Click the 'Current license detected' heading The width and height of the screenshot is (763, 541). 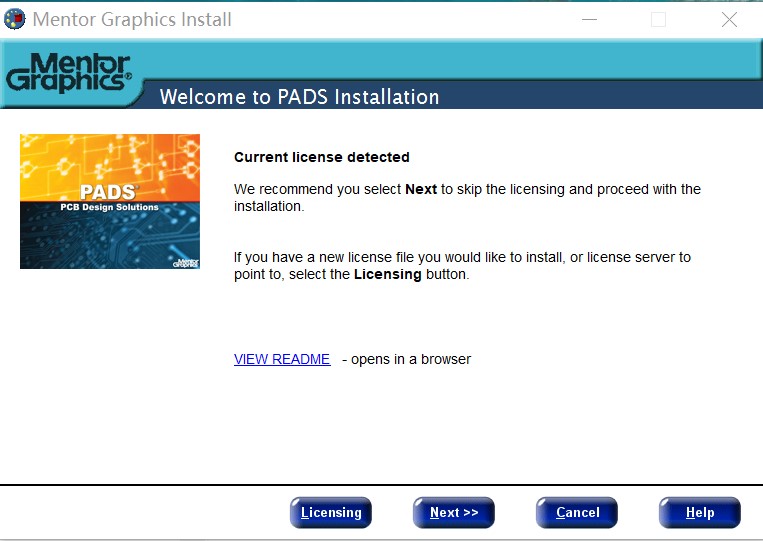322,157
